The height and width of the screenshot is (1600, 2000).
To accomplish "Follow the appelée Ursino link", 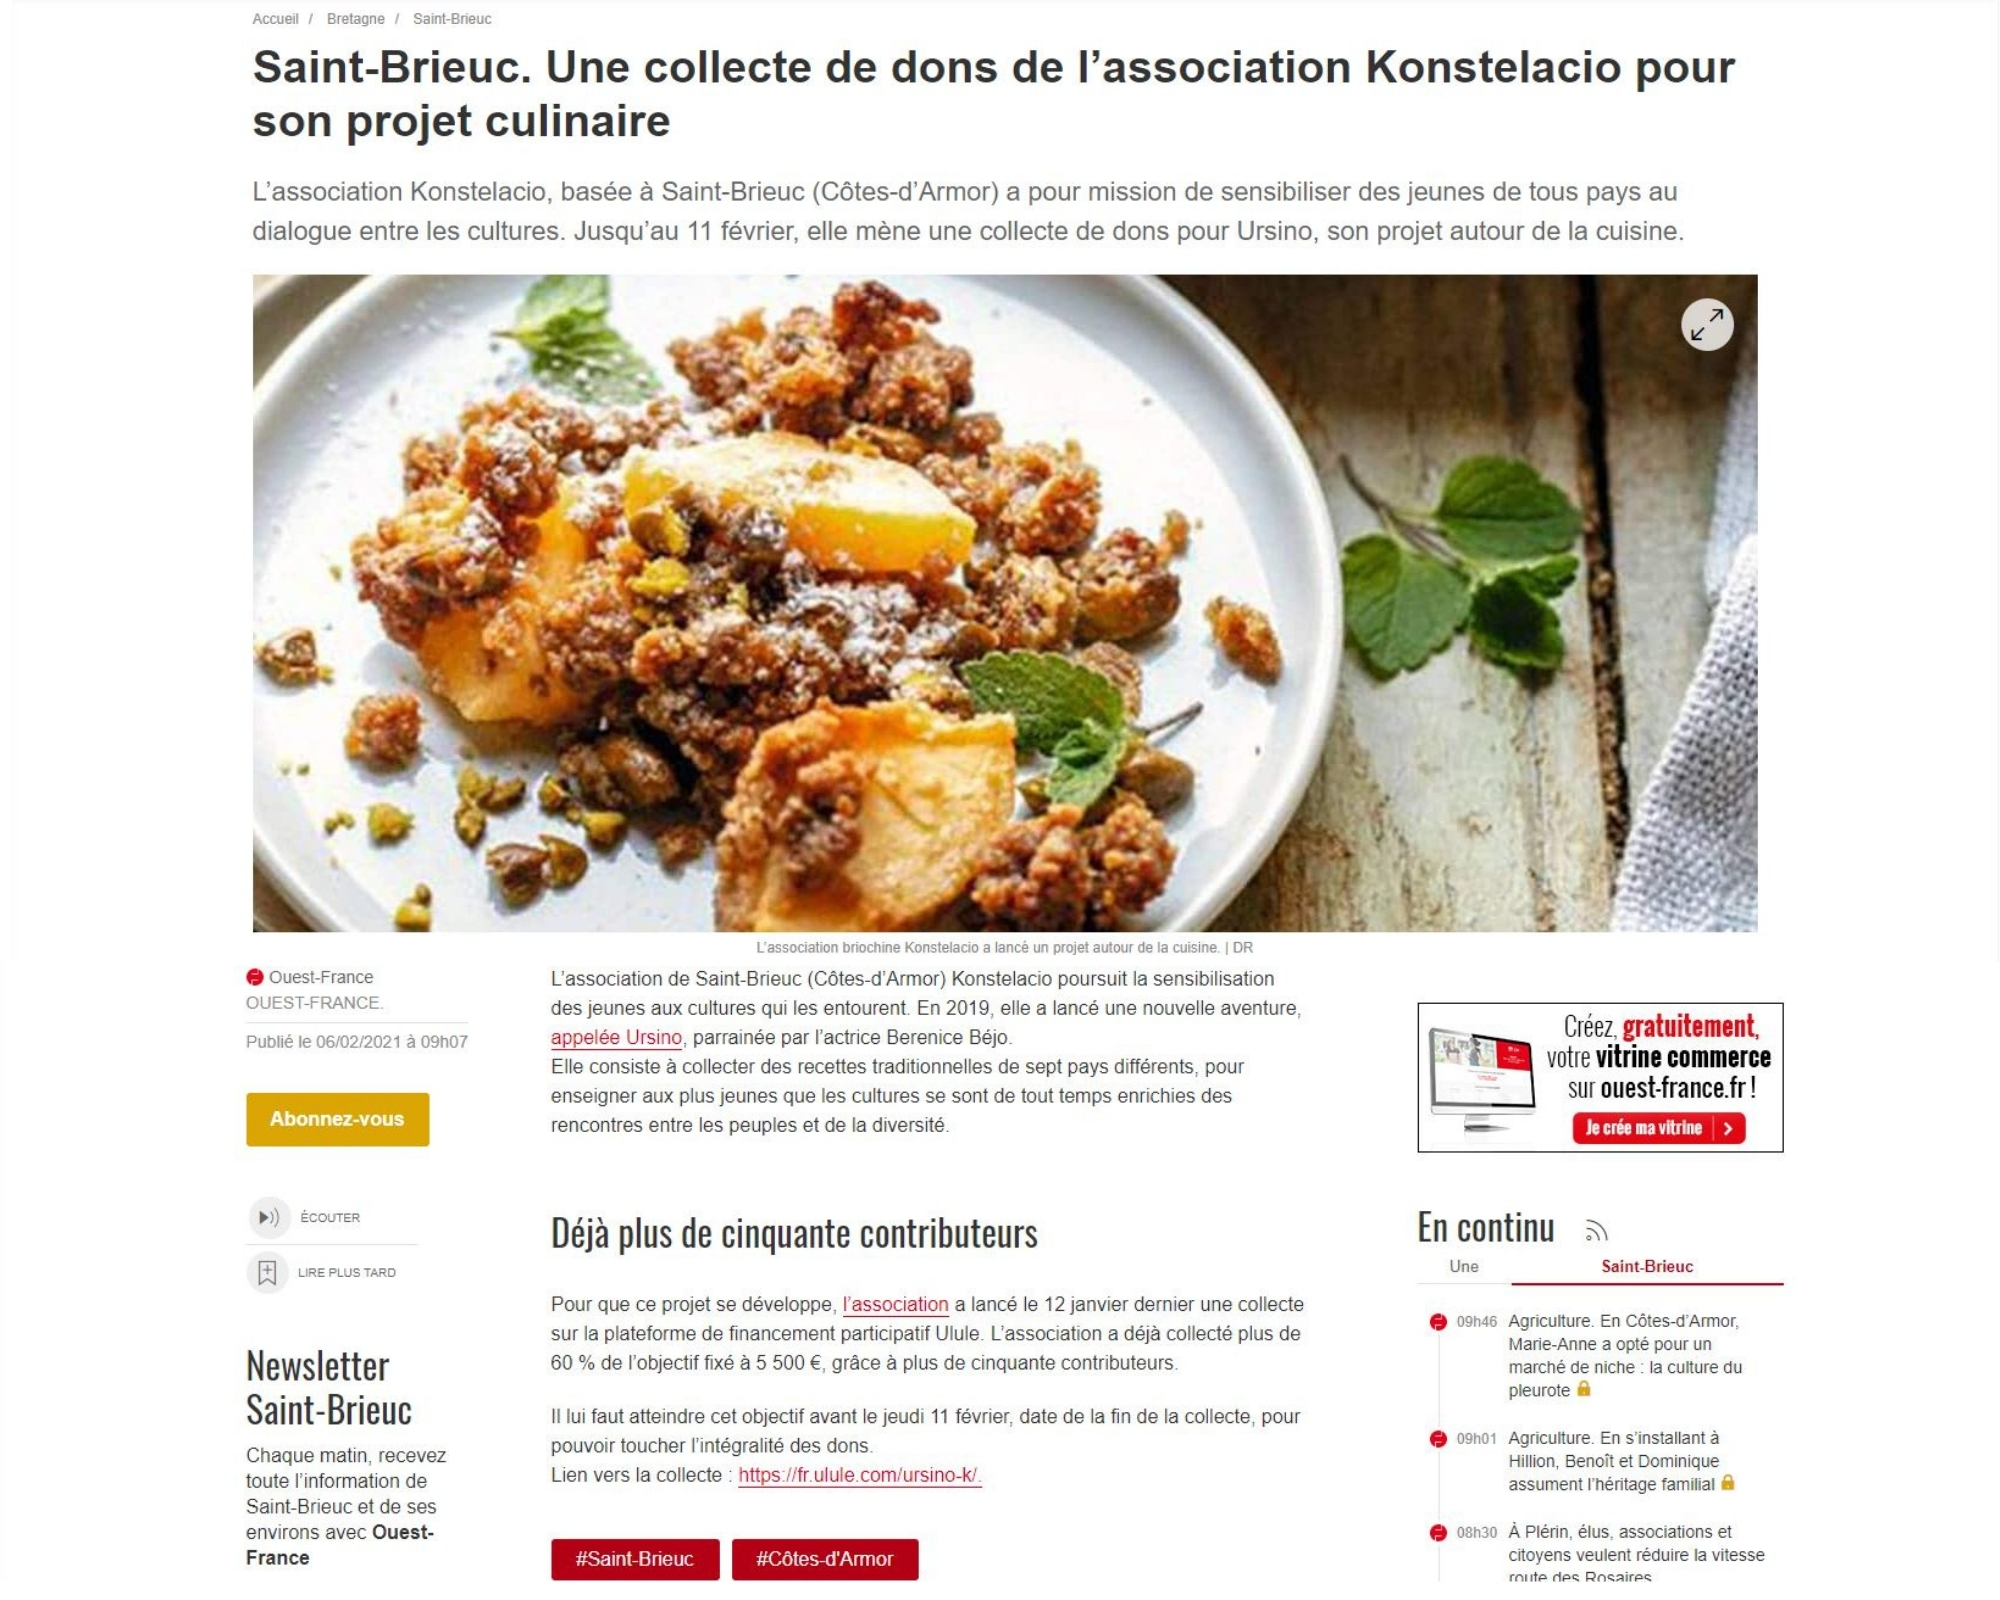I will coord(616,1037).
